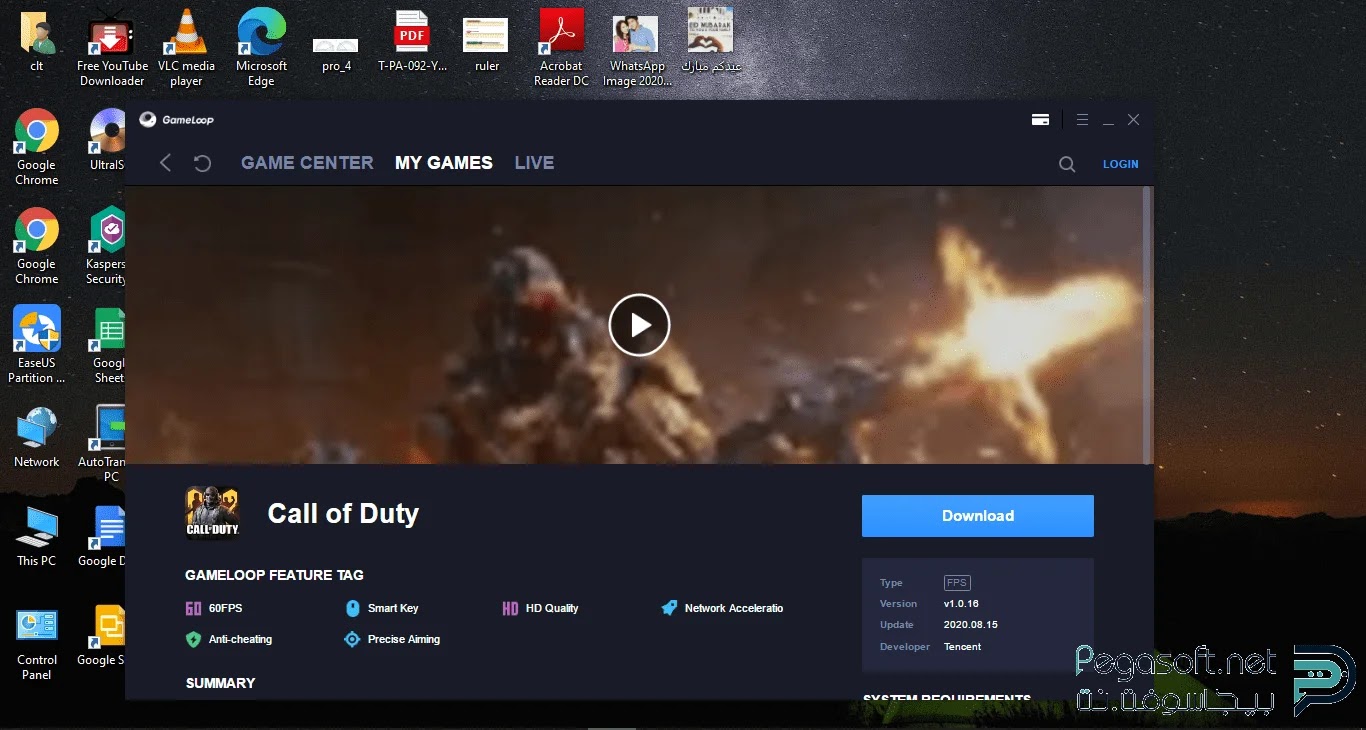Viewport: 1366px width, 730px height.
Task: Click the GameLoop logo in title bar
Action: (176, 120)
